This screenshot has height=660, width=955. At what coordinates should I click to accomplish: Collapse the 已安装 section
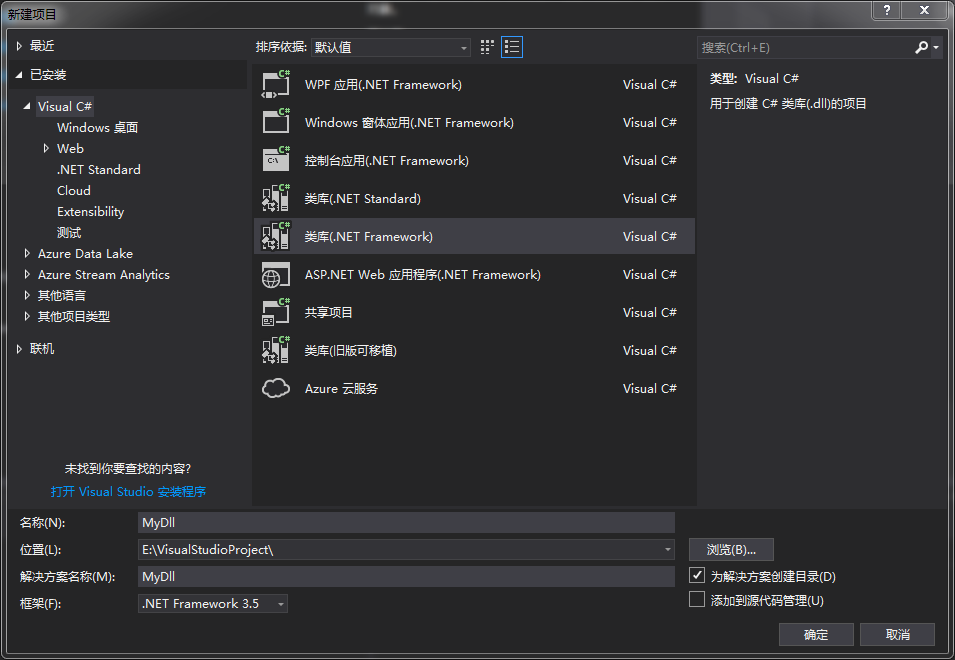[x=19, y=75]
